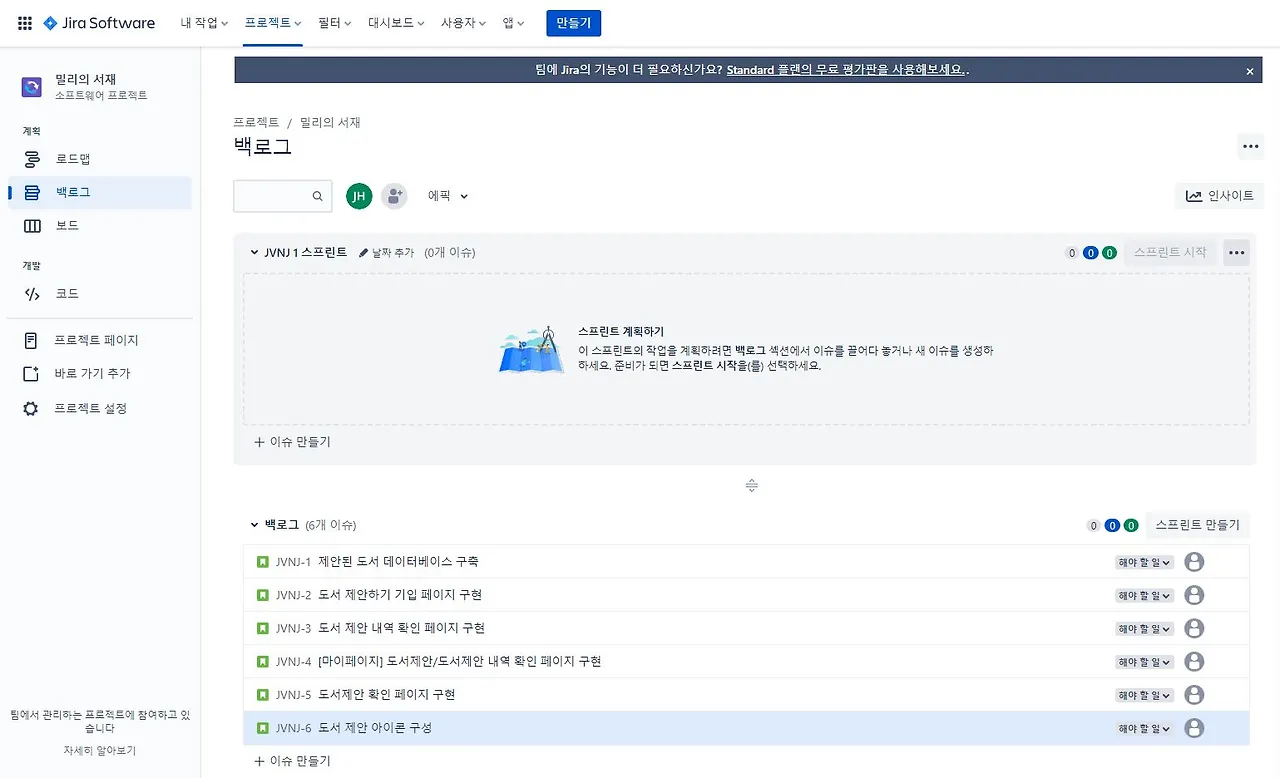The height and width of the screenshot is (778, 1280).
Task: Click the blue issue count badge on 백로그
Action: (1112, 524)
